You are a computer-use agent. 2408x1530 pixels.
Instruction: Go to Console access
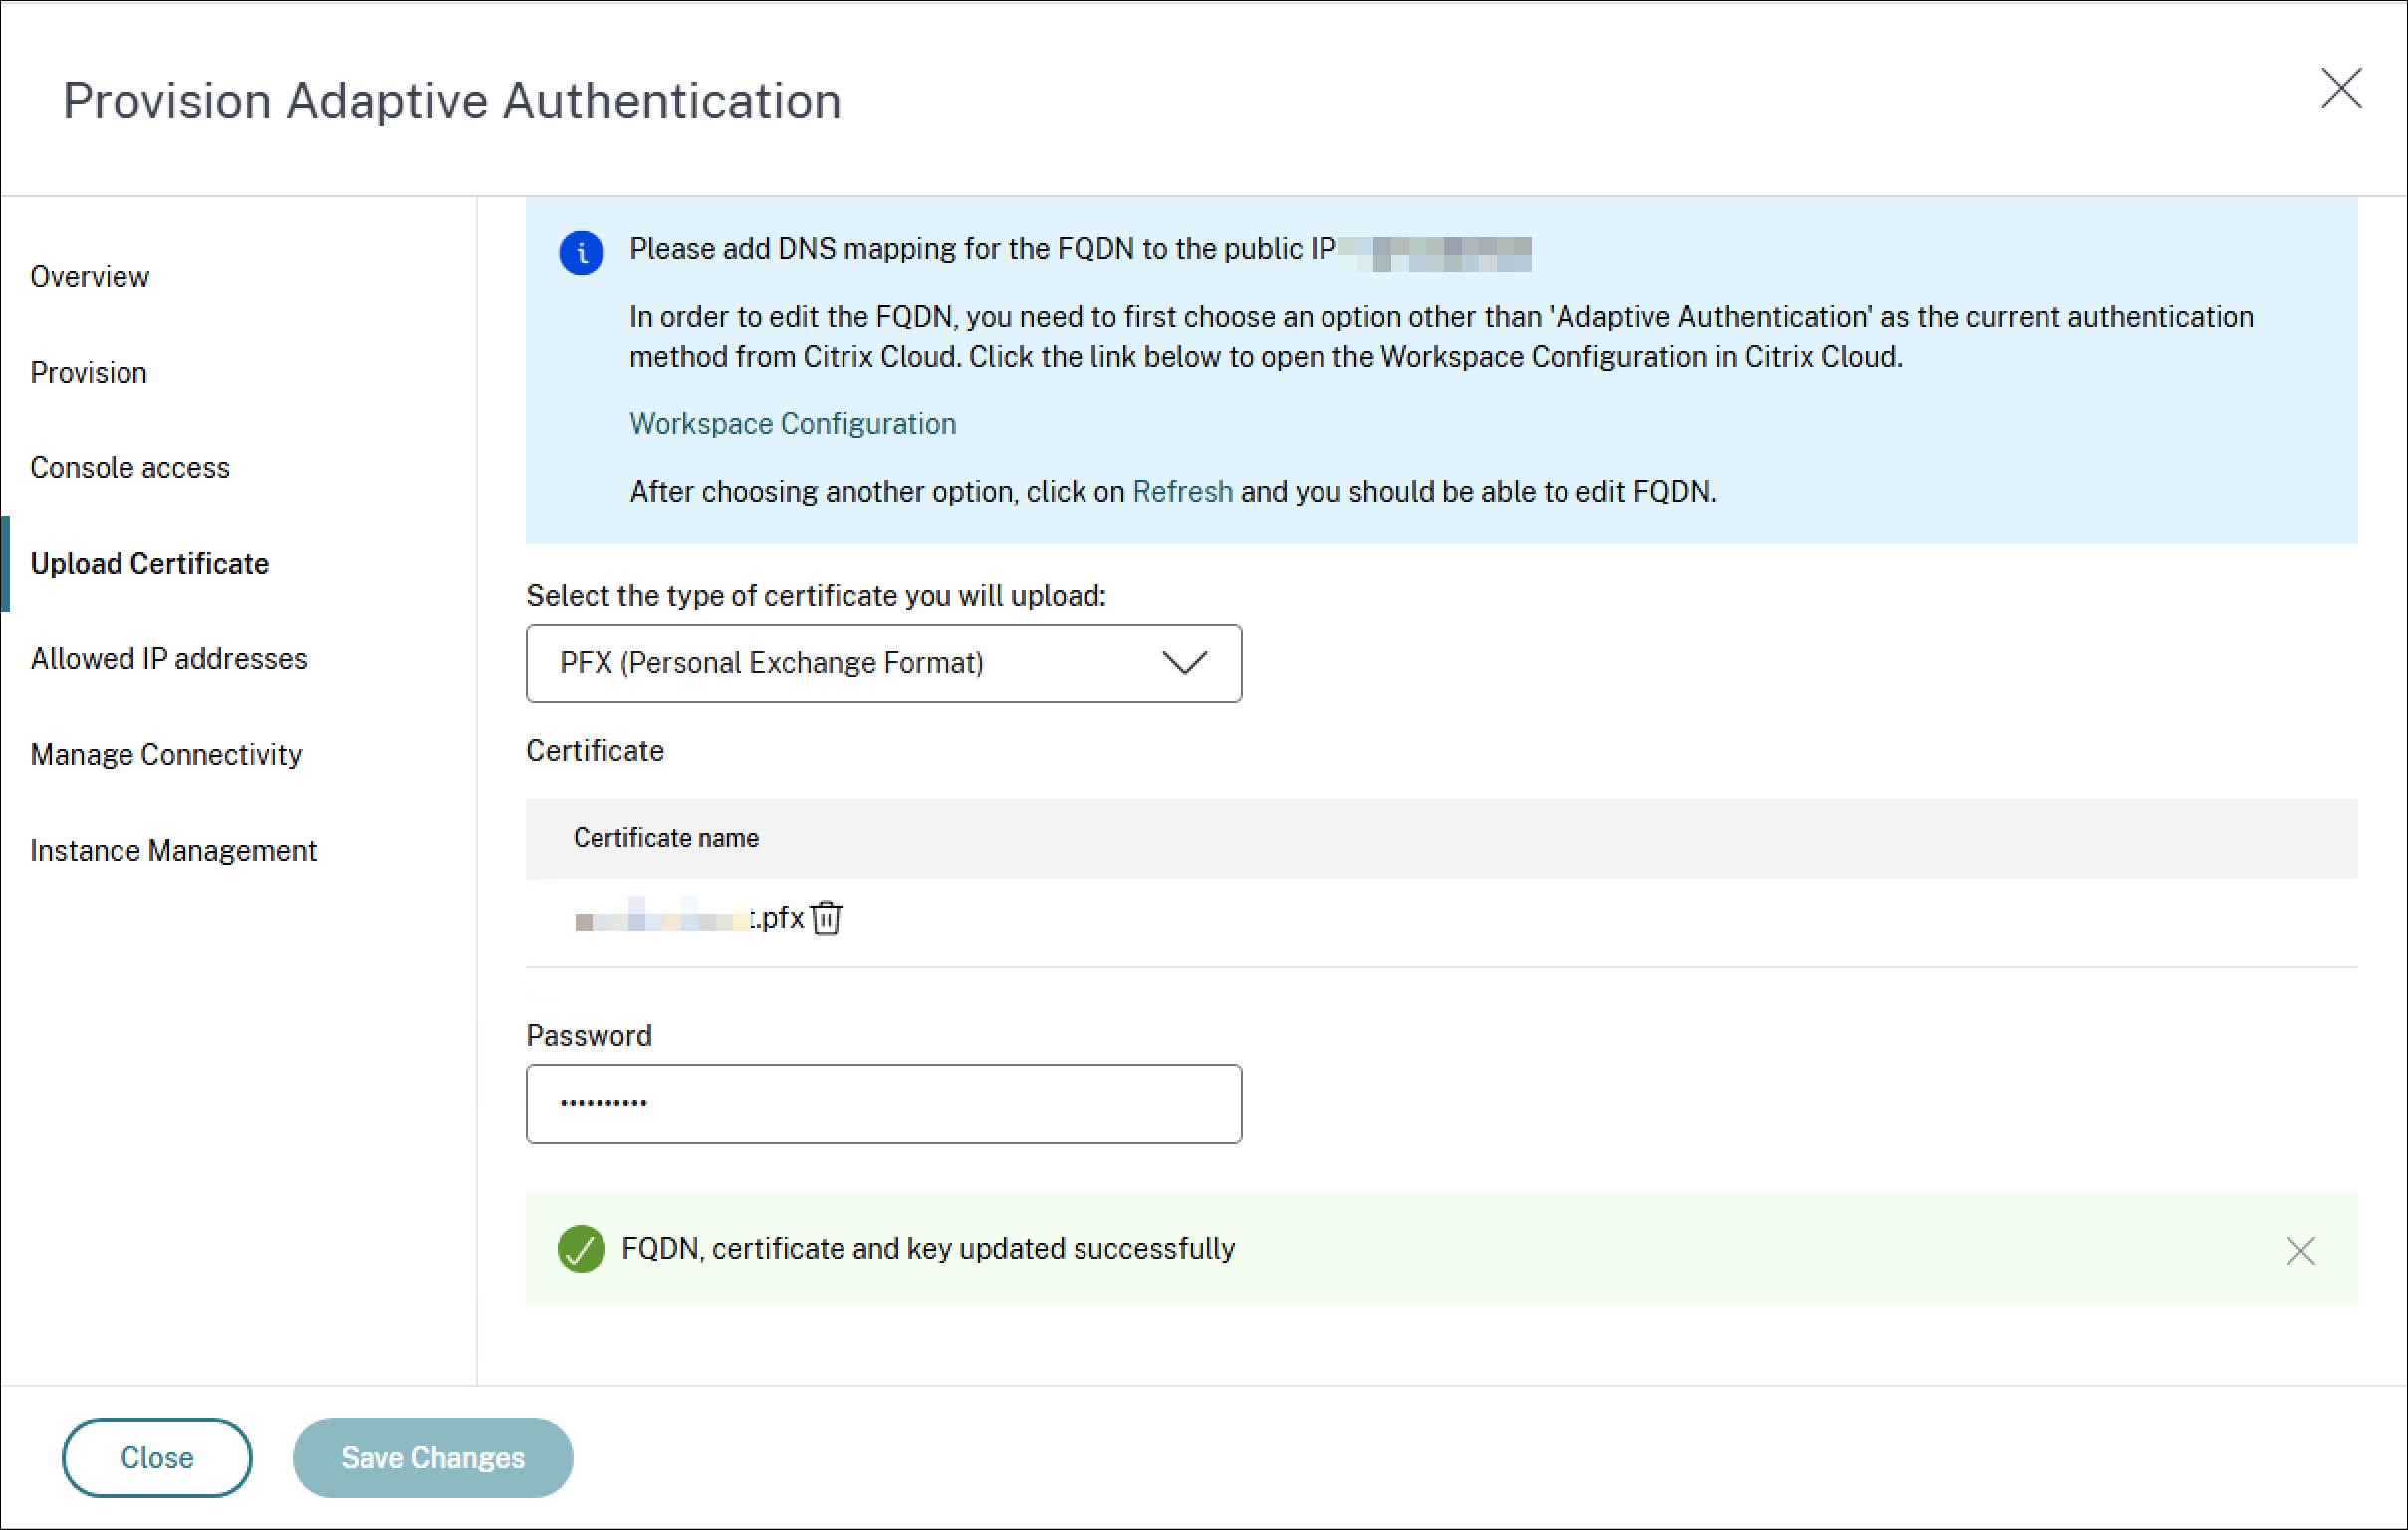tap(130, 467)
